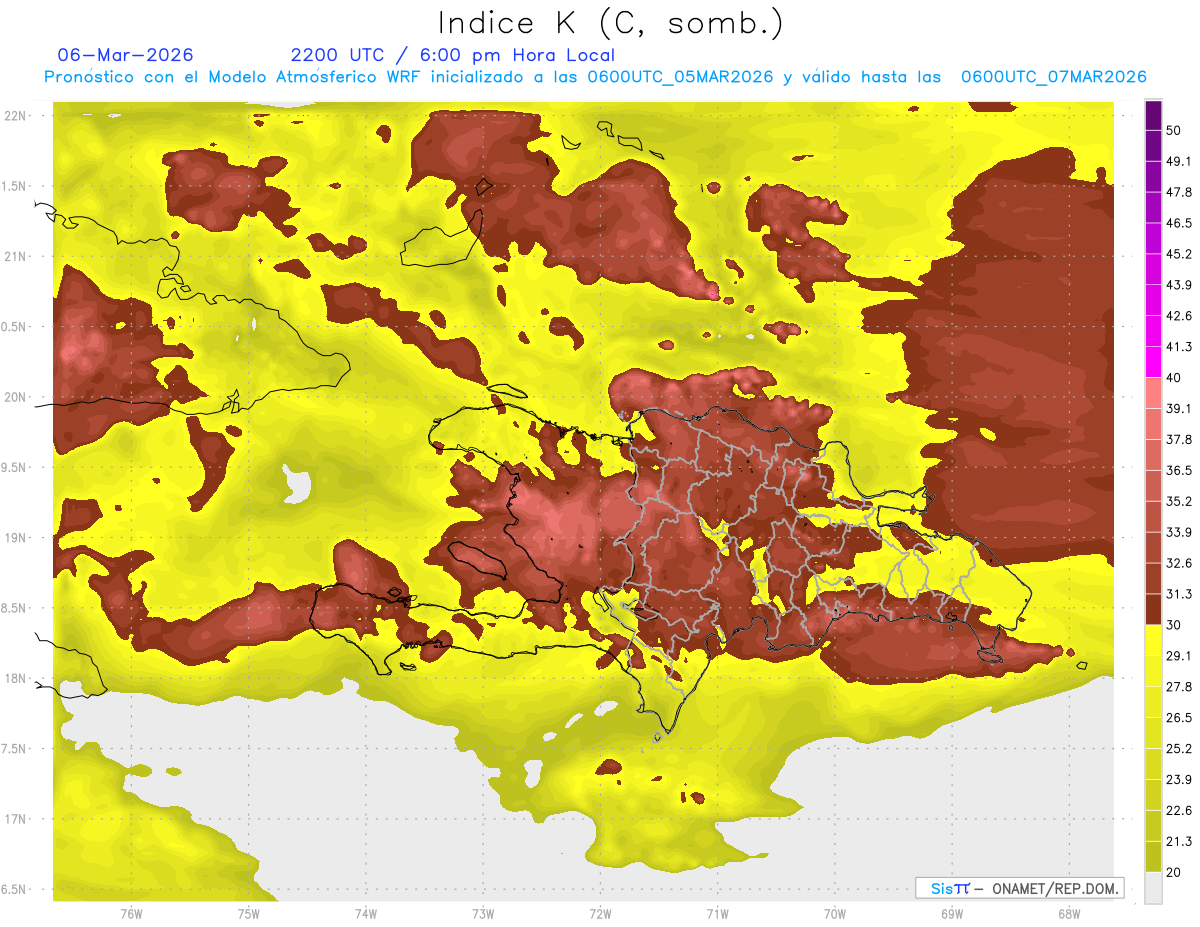Click the '2200 UTC / 6:00 pm Hora Local' time label
The image size is (1200, 927).
click(x=452, y=55)
